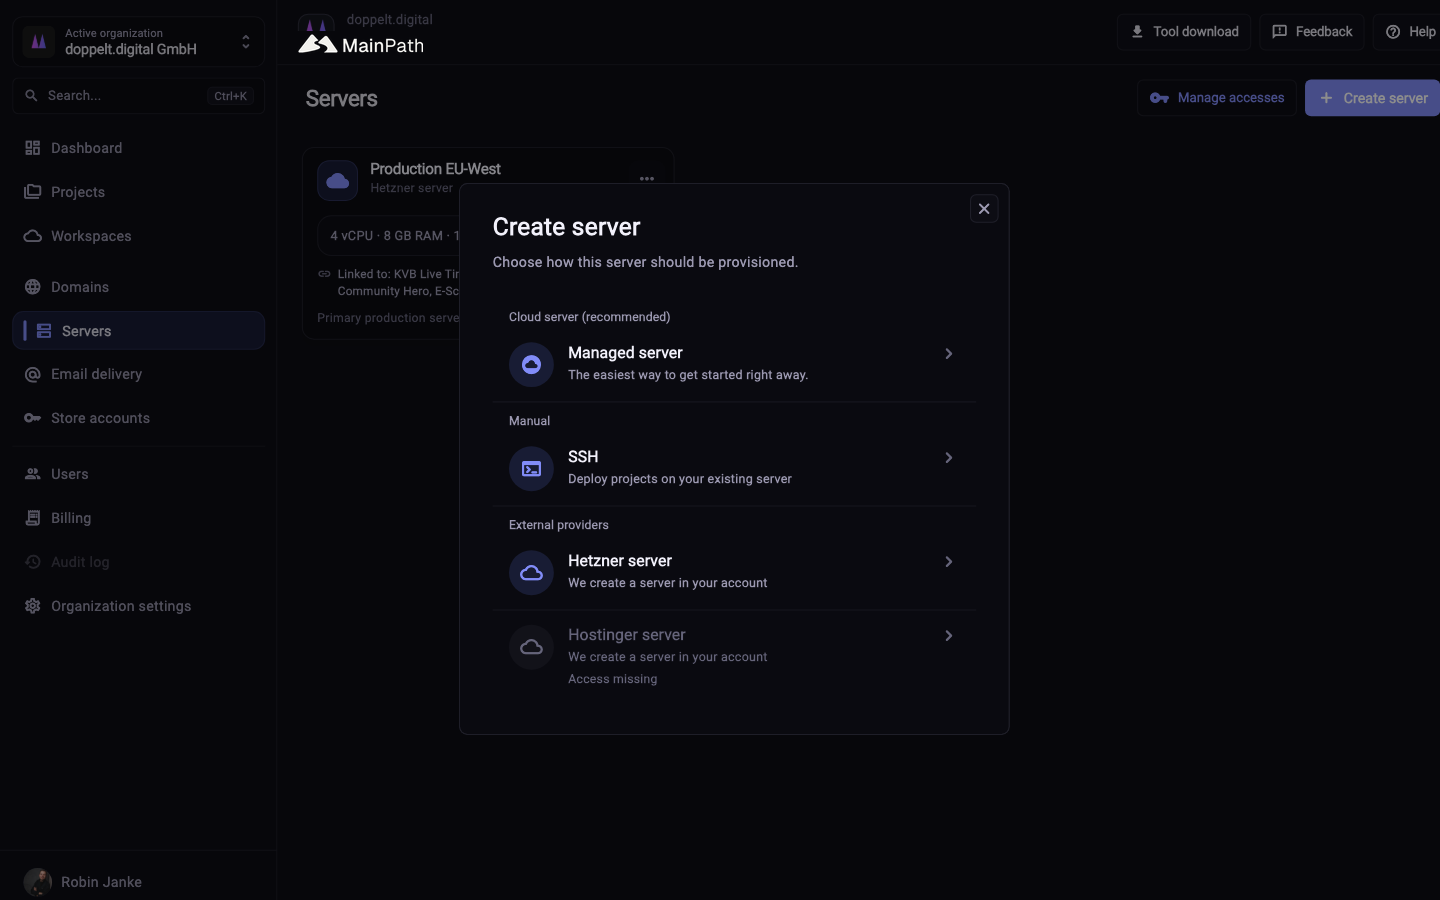Click "Deploy projects on your existing server" text
The width and height of the screenshot is (1440, 900).
pos(680,479)
